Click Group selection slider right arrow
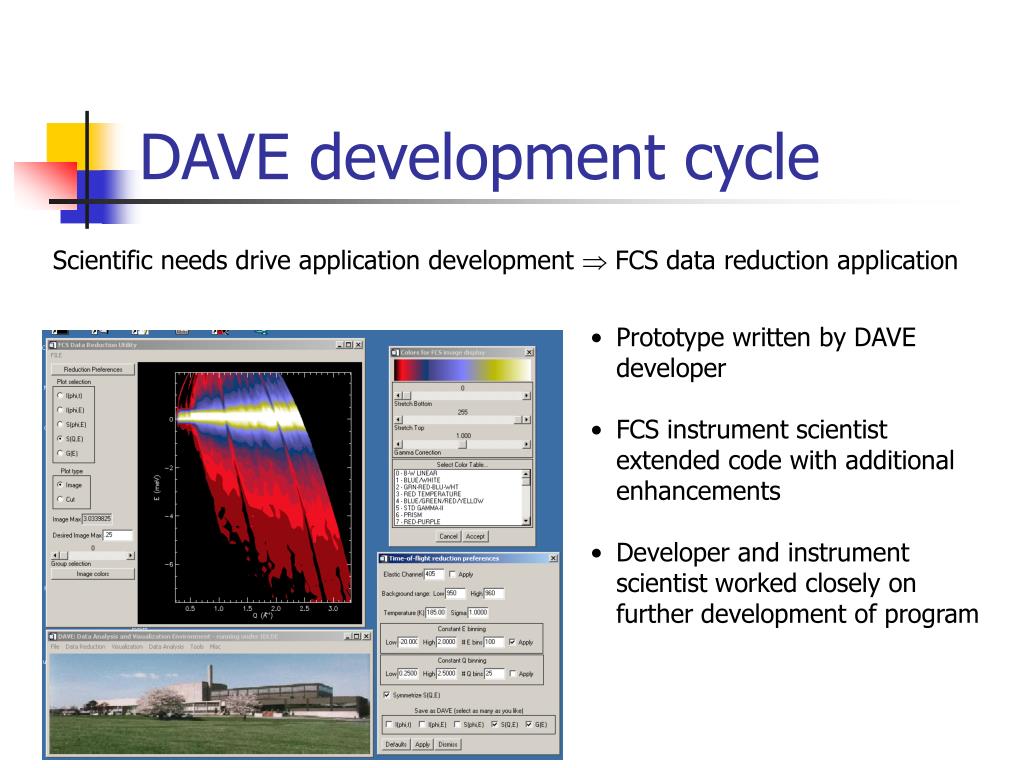This screenshot has height=768, width=1024. point(131,556)
